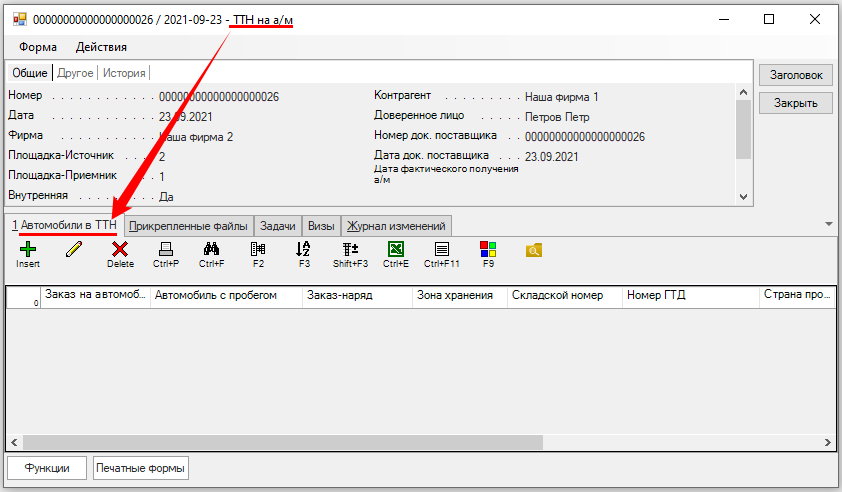Click the Ctrl+E Excel export icon

click(395, 250)
